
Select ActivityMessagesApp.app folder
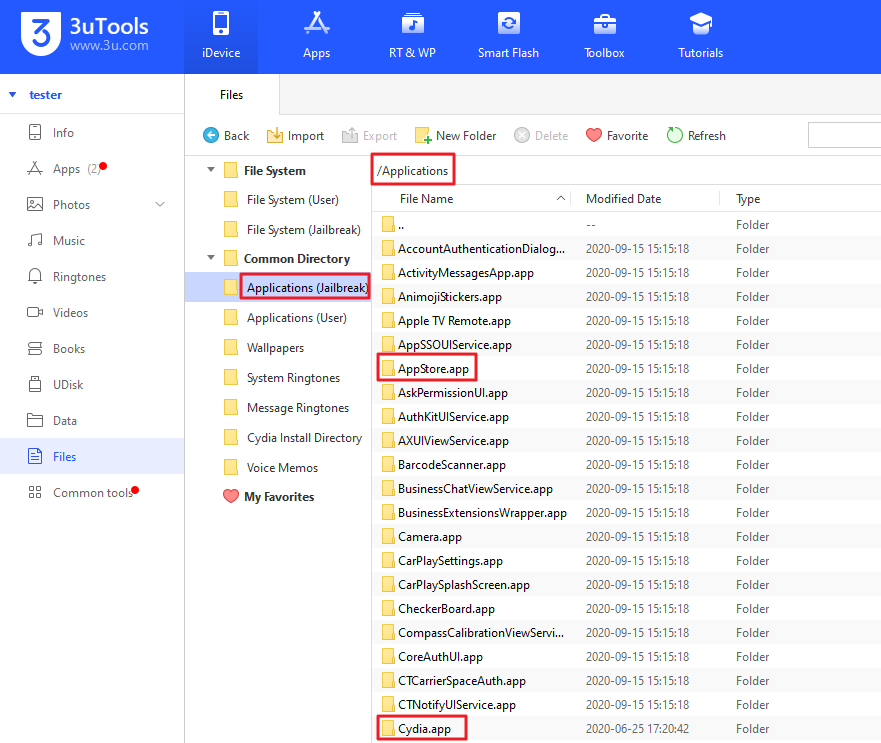click(x=626, y=273)
